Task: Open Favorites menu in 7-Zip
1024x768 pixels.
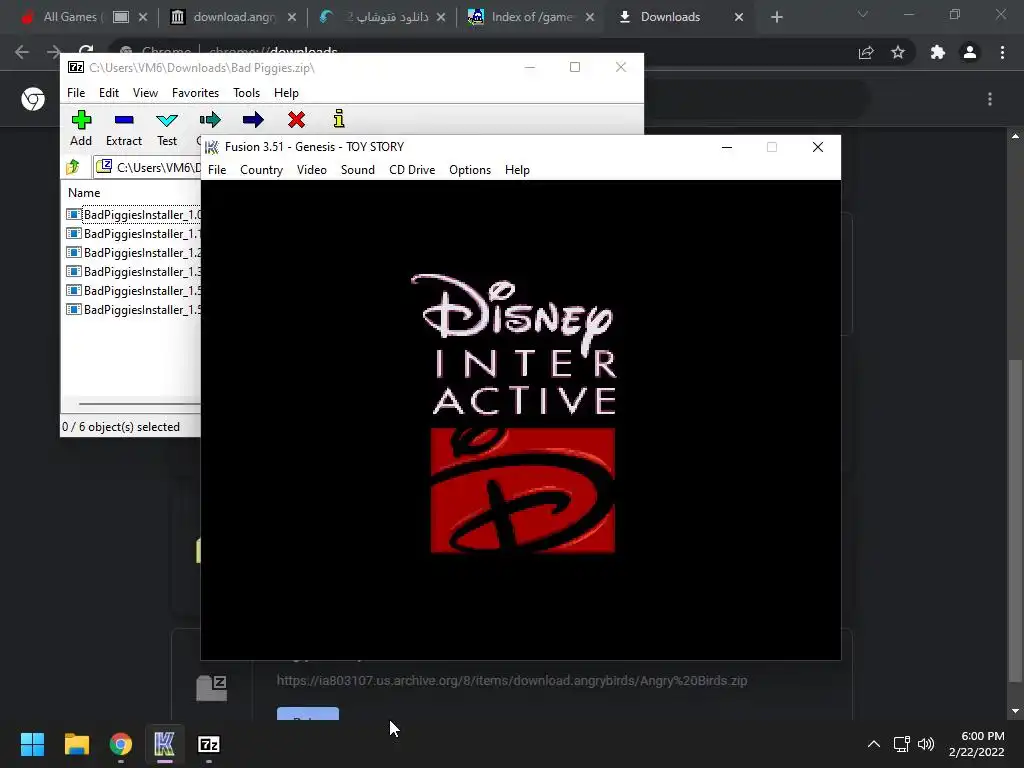Action: [x=195, y=93]
